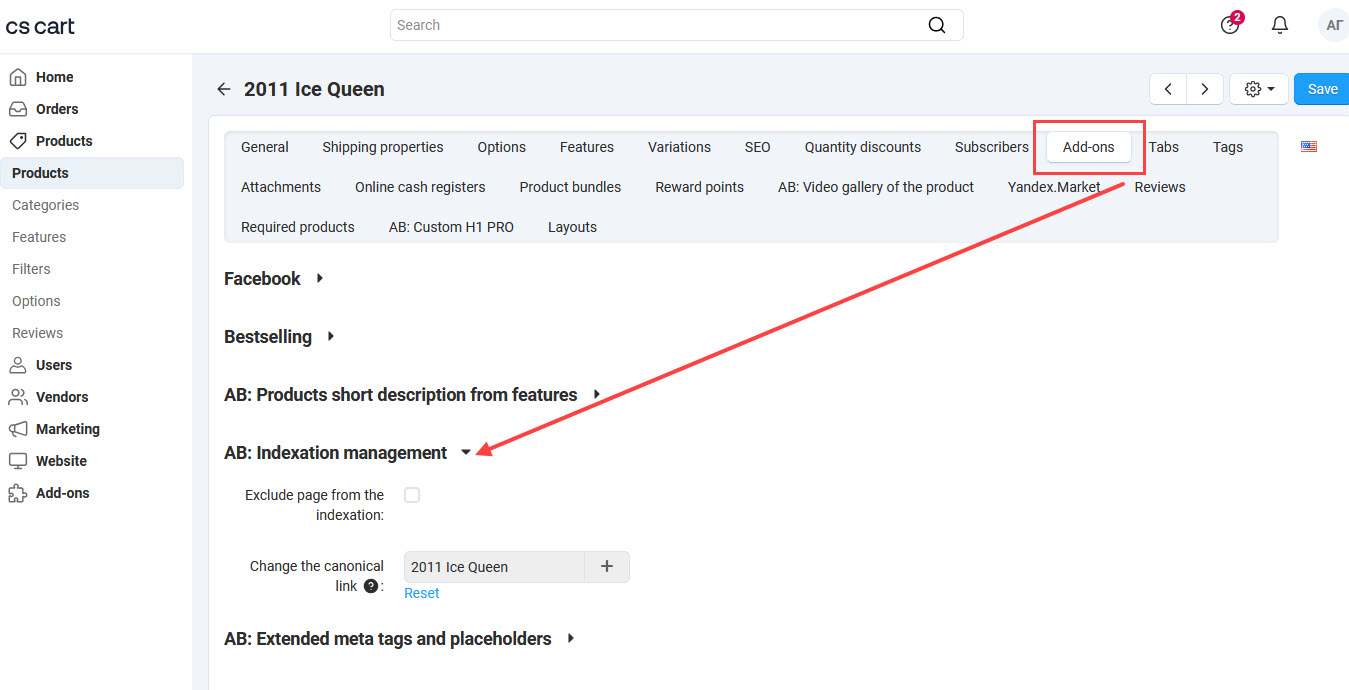Open notifications via the circled badge icon

(1229, 24)
